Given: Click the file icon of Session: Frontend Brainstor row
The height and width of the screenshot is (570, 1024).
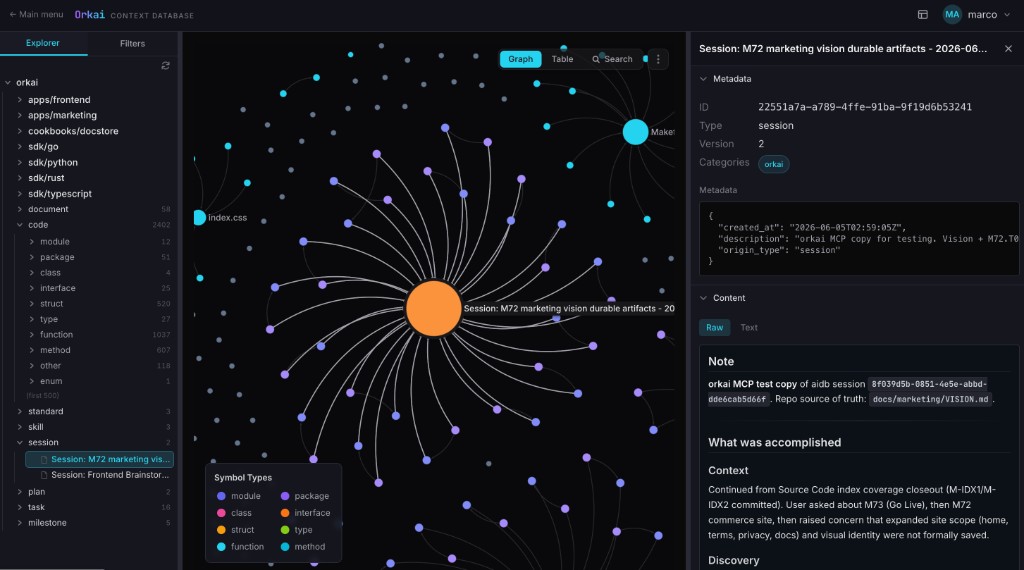Looking at the screenshot, I should (x=44, y=475).
